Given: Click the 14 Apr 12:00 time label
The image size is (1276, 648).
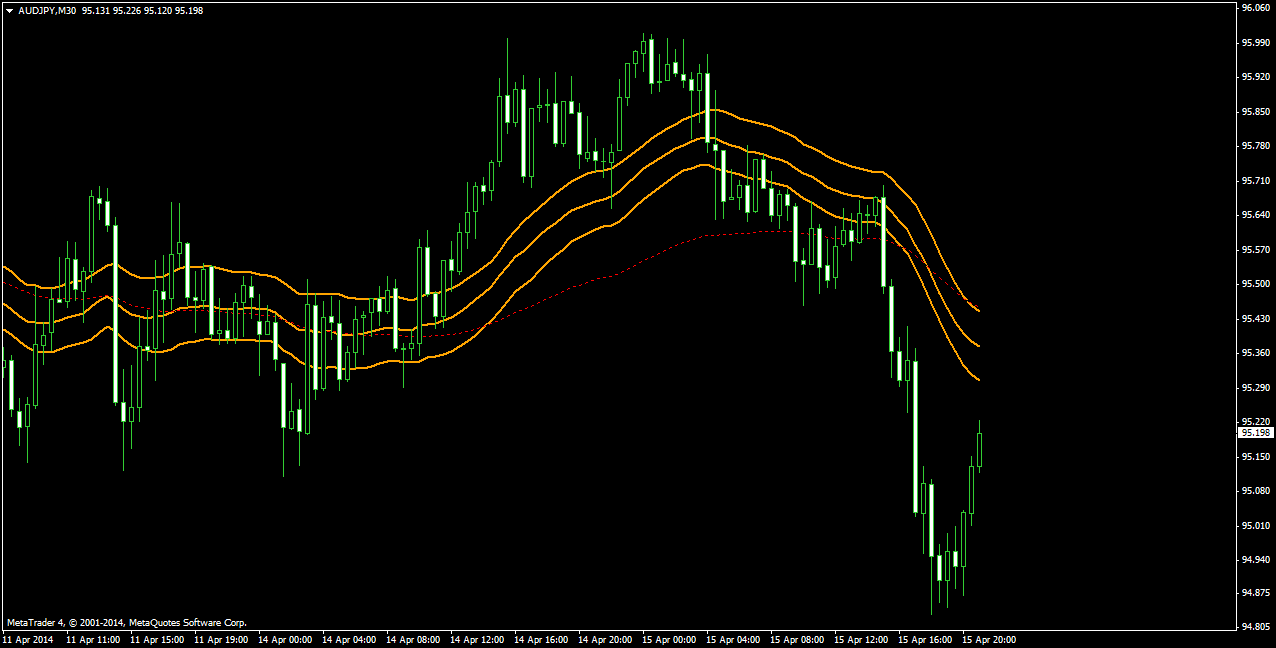Looking at the screenshot, I should pyautogui.click(x=478, y=639).
